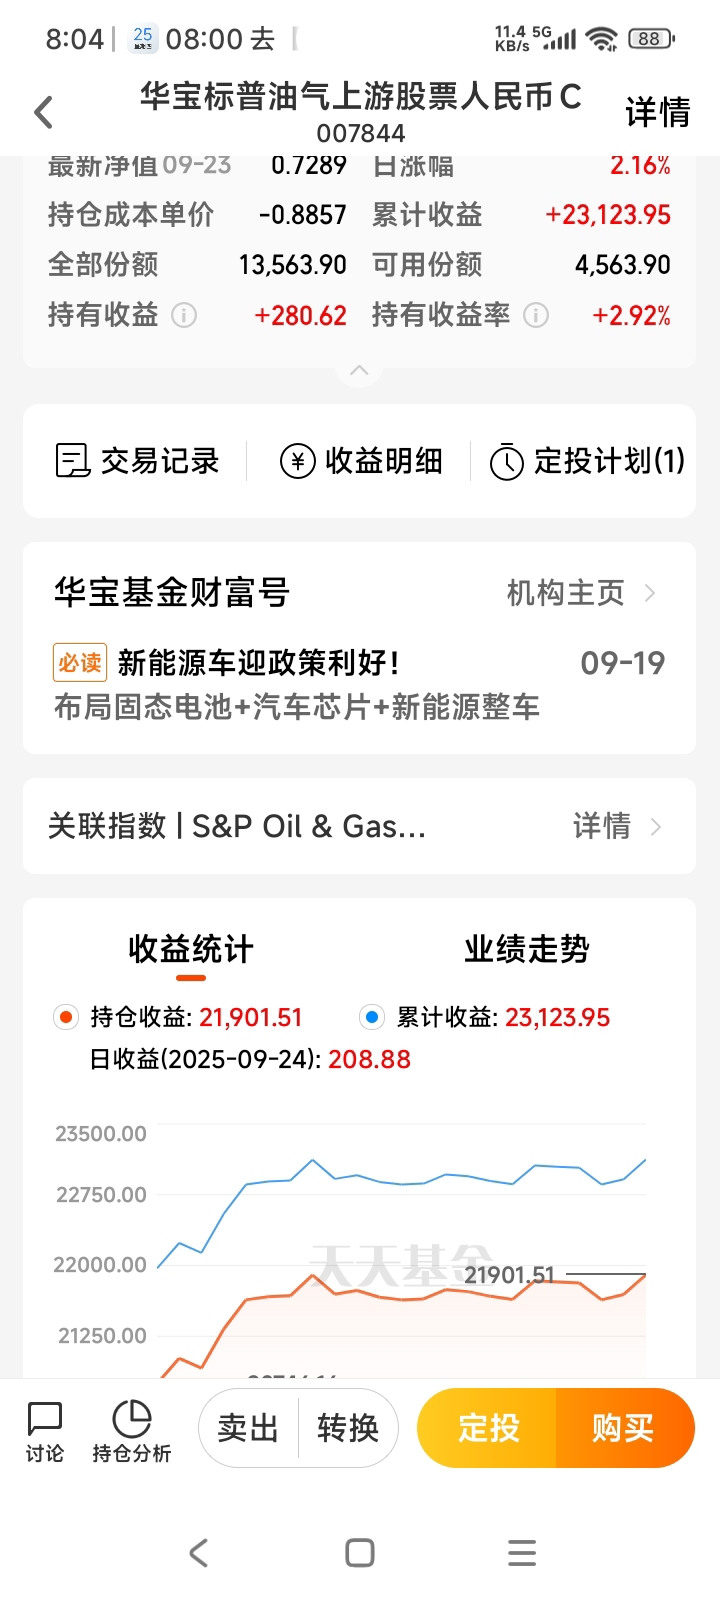Tap the 卖出 sell button

248,1428
